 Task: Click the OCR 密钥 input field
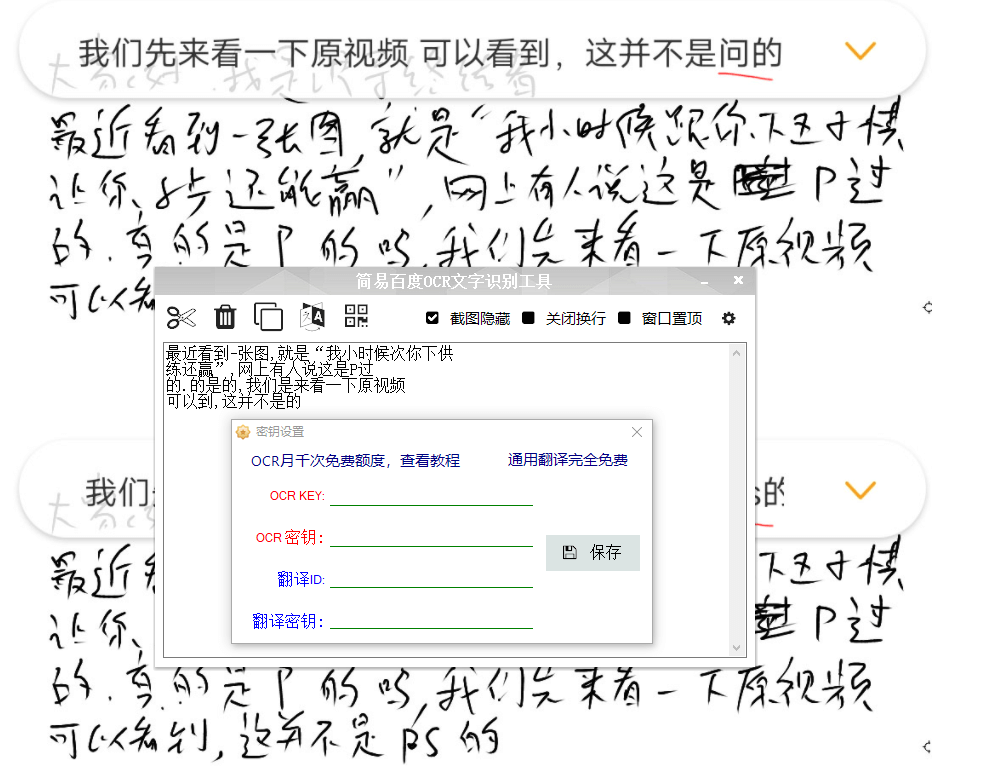tap(431, 537)
